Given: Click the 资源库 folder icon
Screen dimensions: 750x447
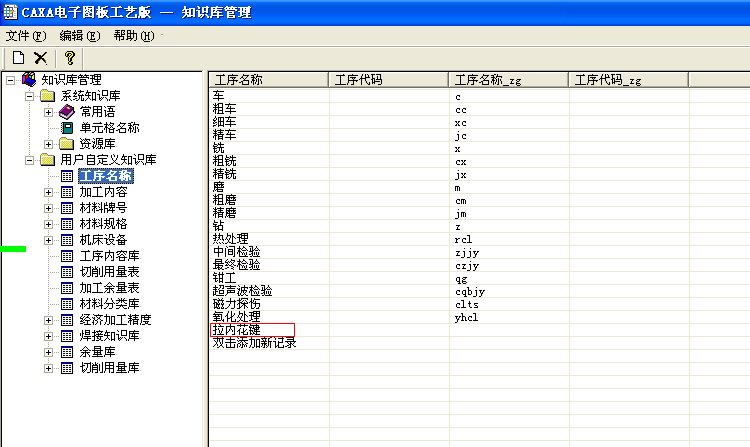Looking at the screenshot, I should (x=66, y=143).
